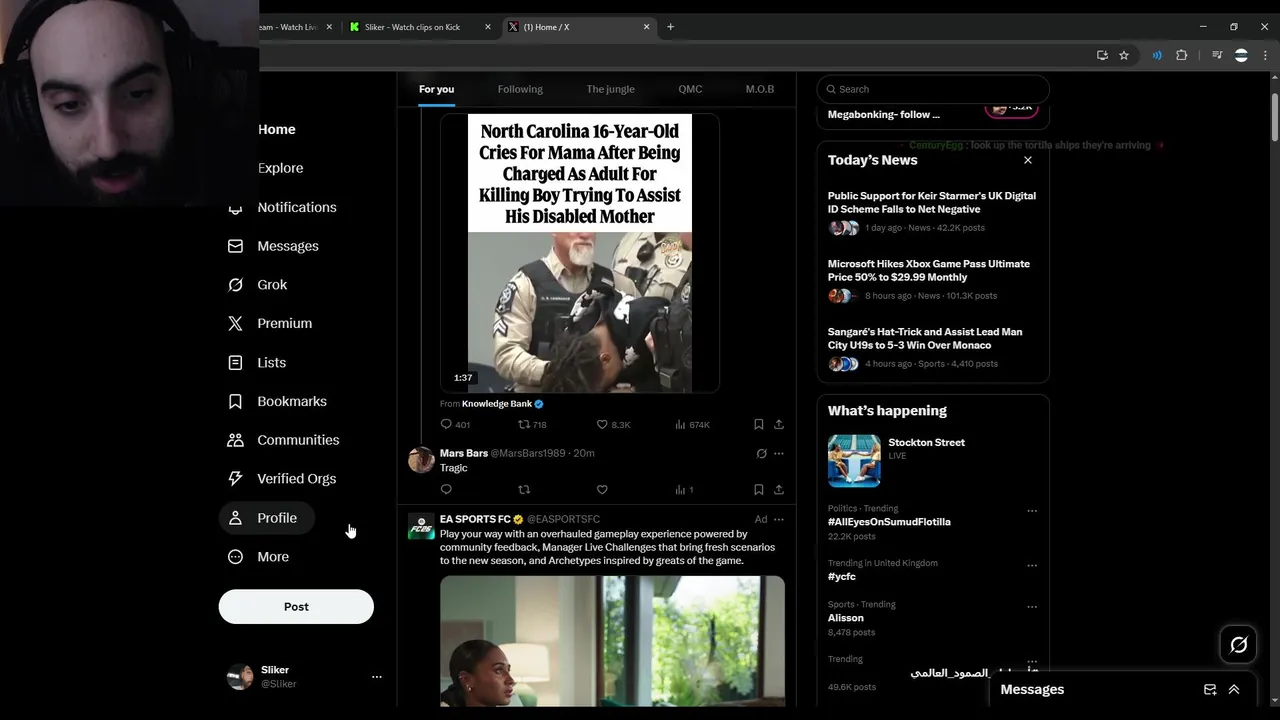The width and height of the screenshot is (1280, 720).
Task: Open Grok from the sidebar
Action: [258, 285]
